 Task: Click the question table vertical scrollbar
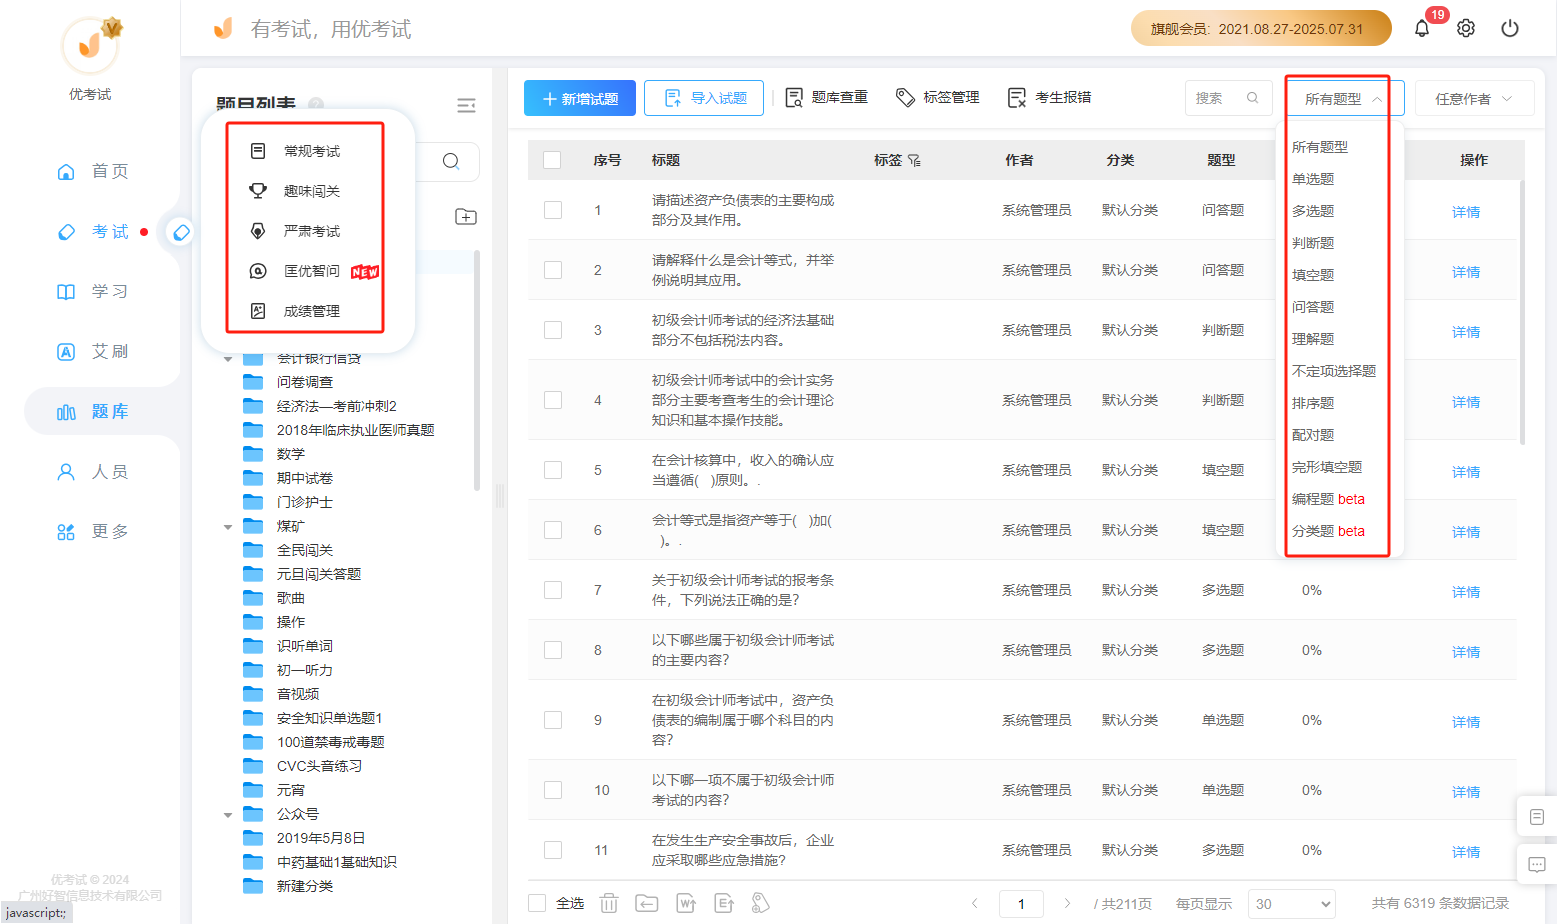[1522, 312]
